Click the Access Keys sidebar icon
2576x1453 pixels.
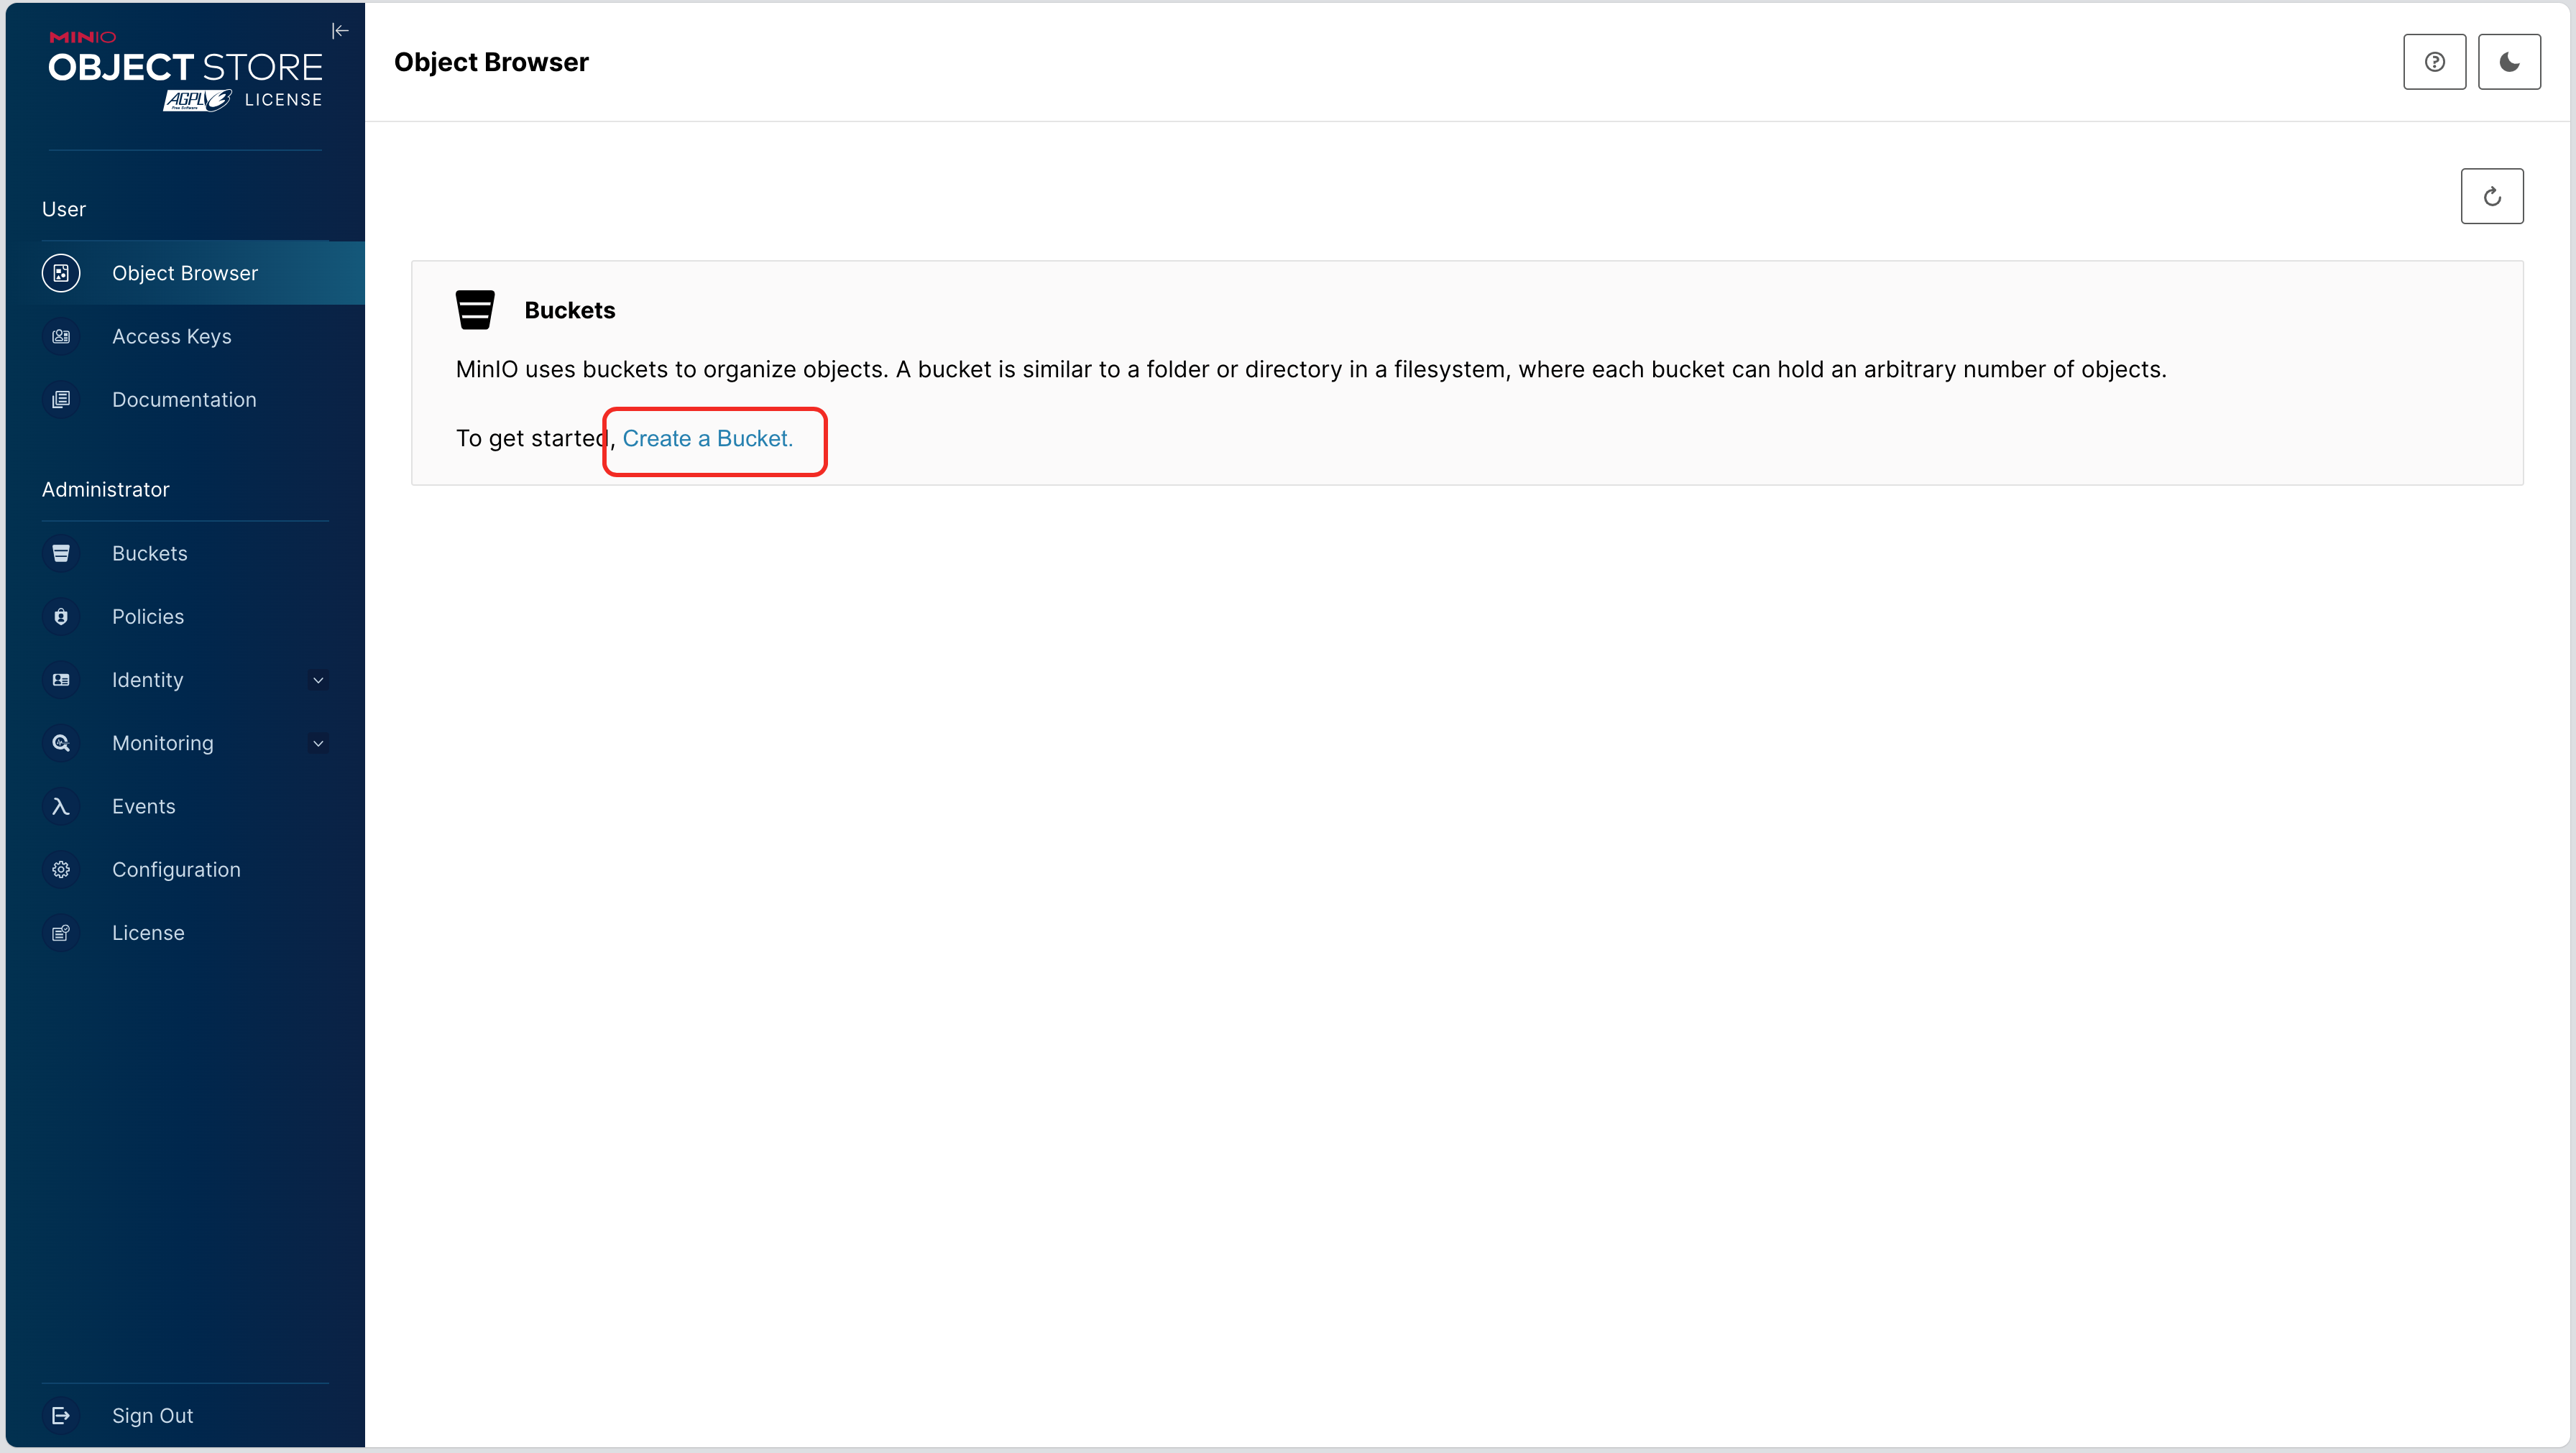(x=61, y=336)
